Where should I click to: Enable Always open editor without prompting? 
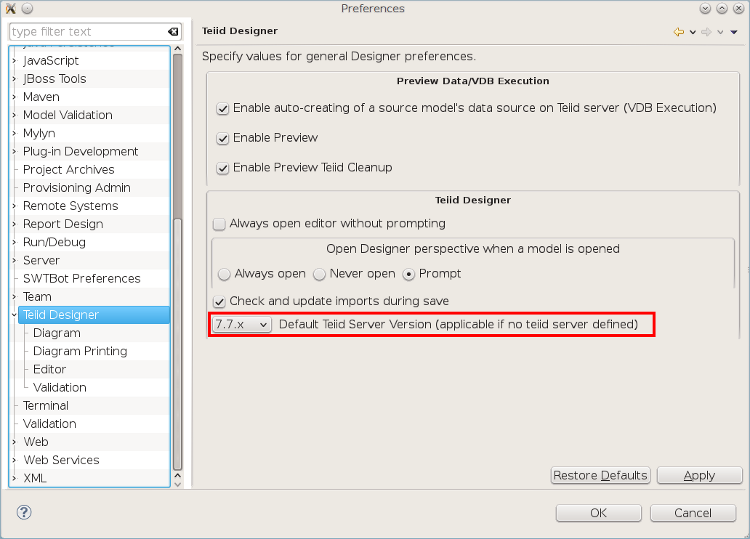219,224
